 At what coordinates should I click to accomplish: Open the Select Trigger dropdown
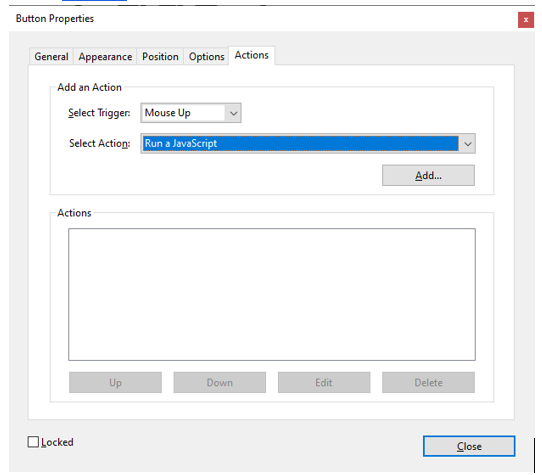tap(191, 113)
